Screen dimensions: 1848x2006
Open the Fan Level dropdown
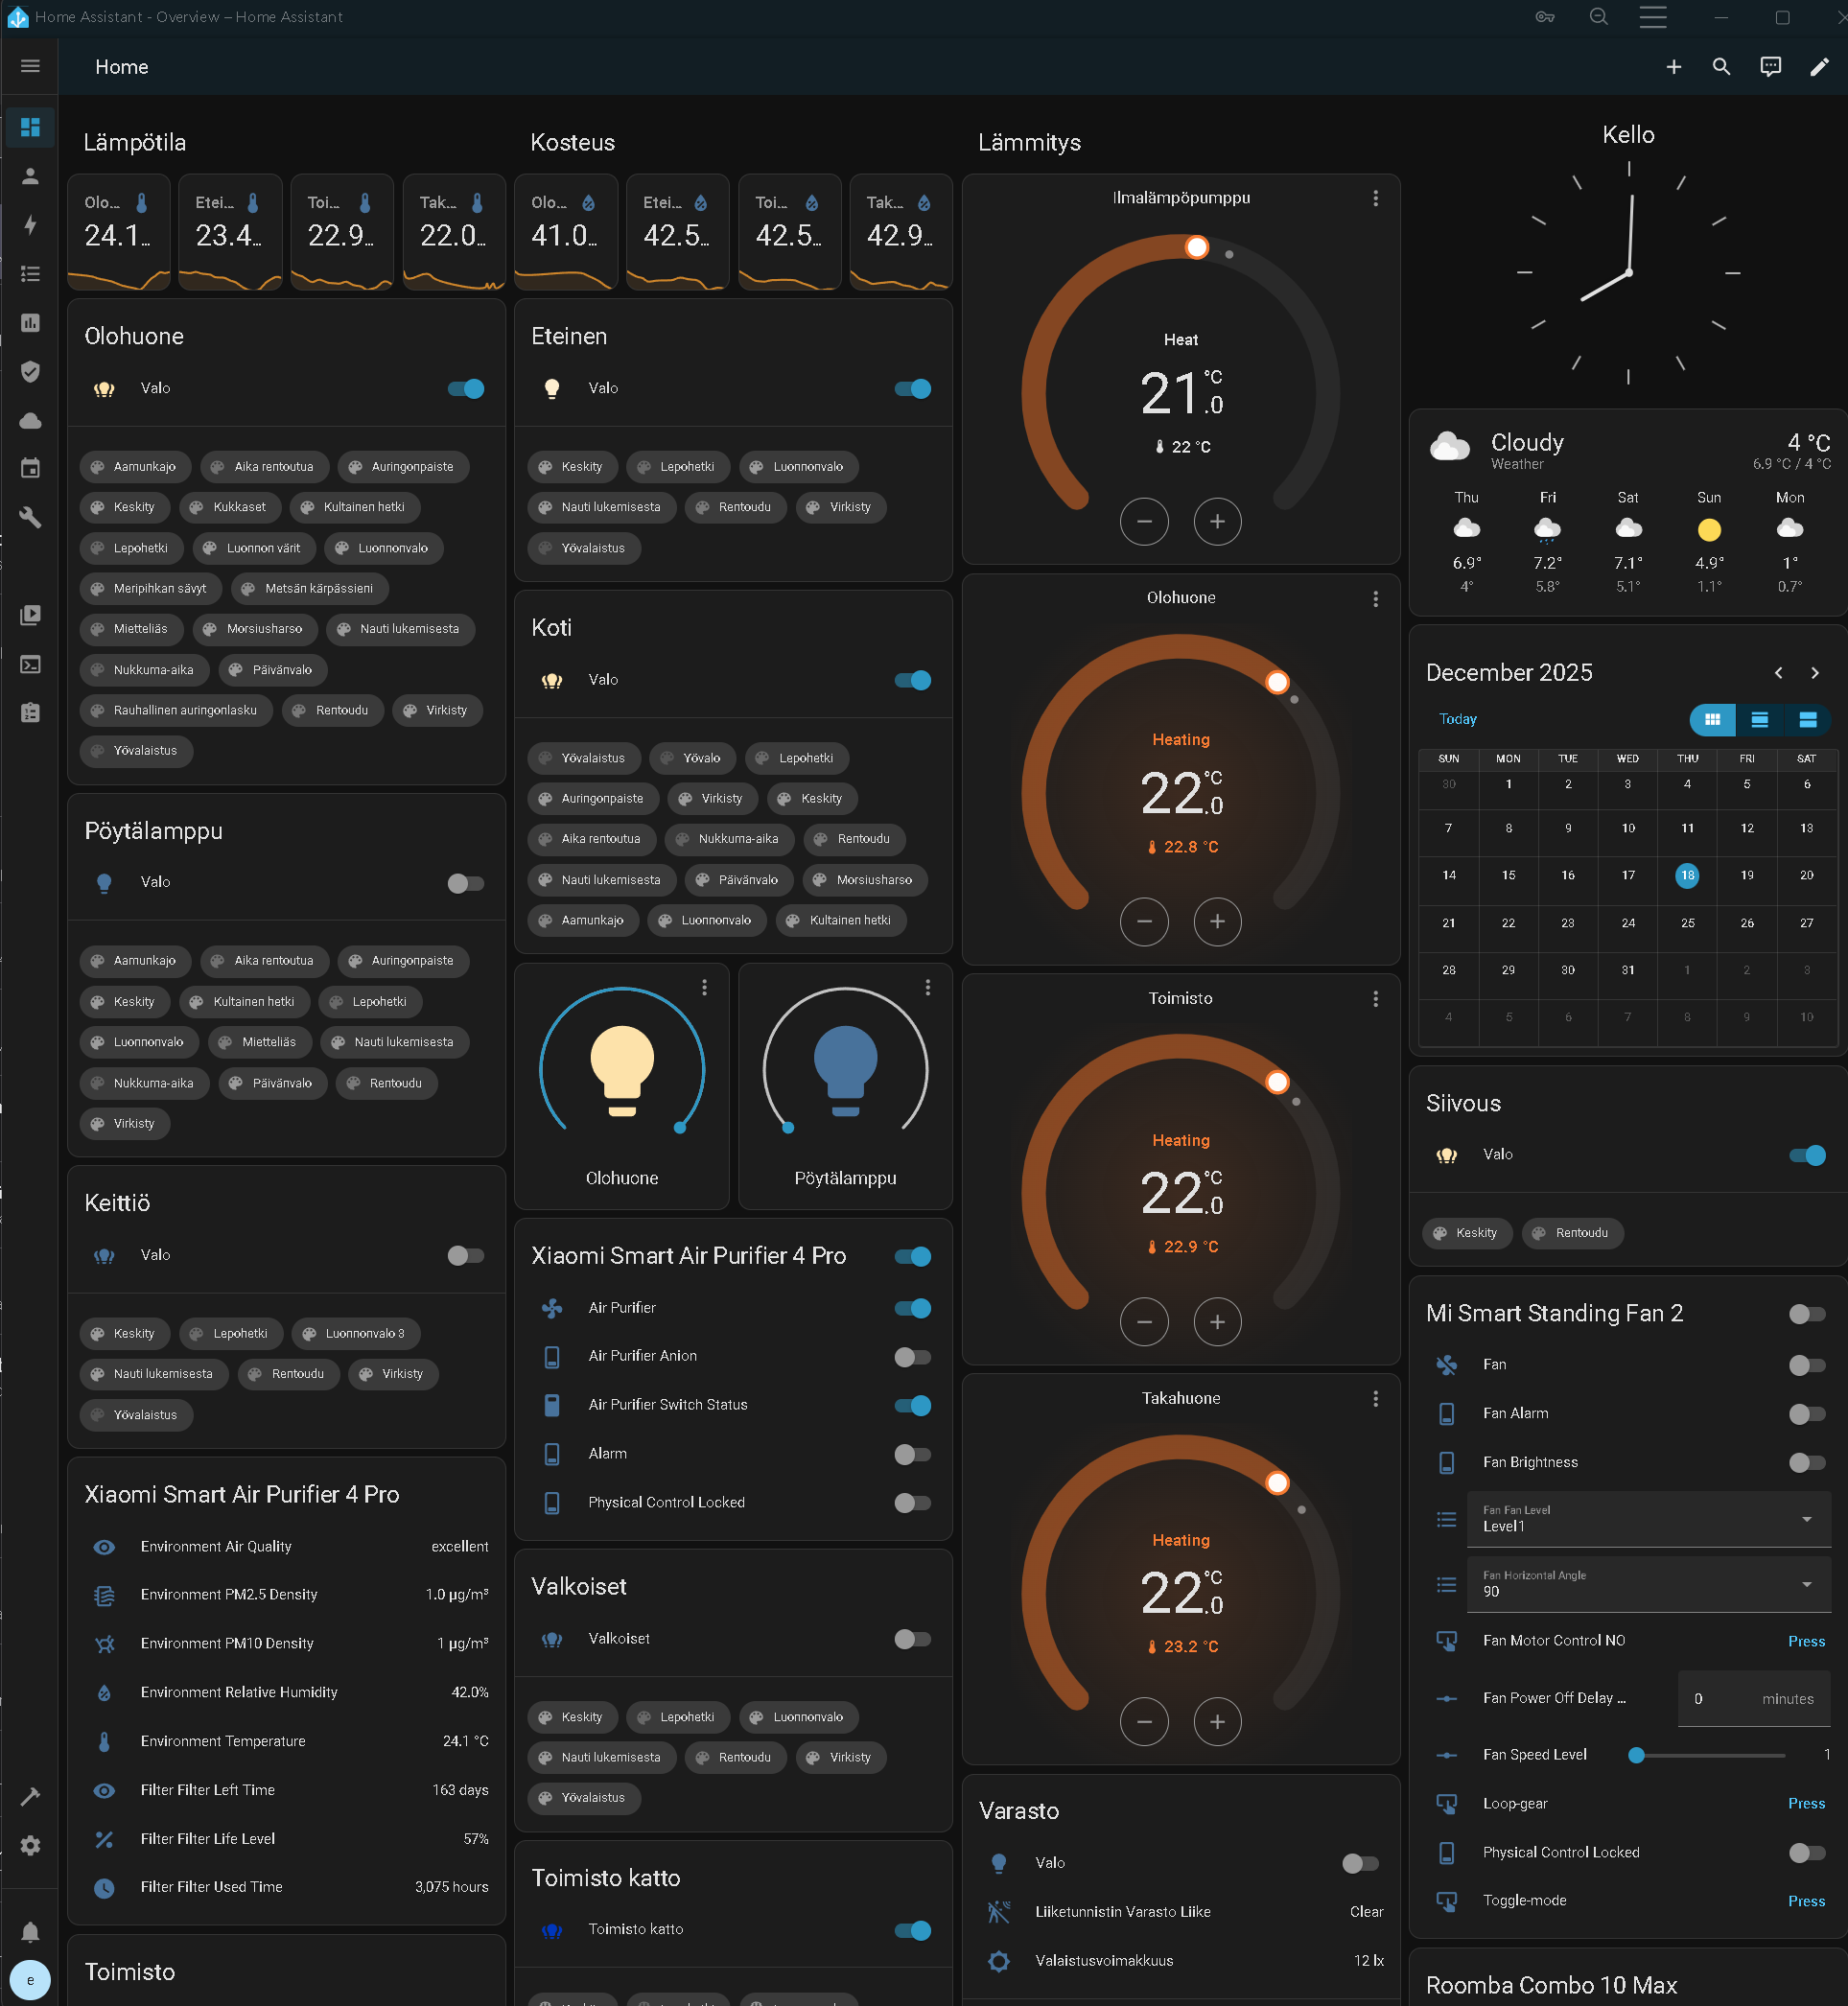[x=1648, y=1519]
